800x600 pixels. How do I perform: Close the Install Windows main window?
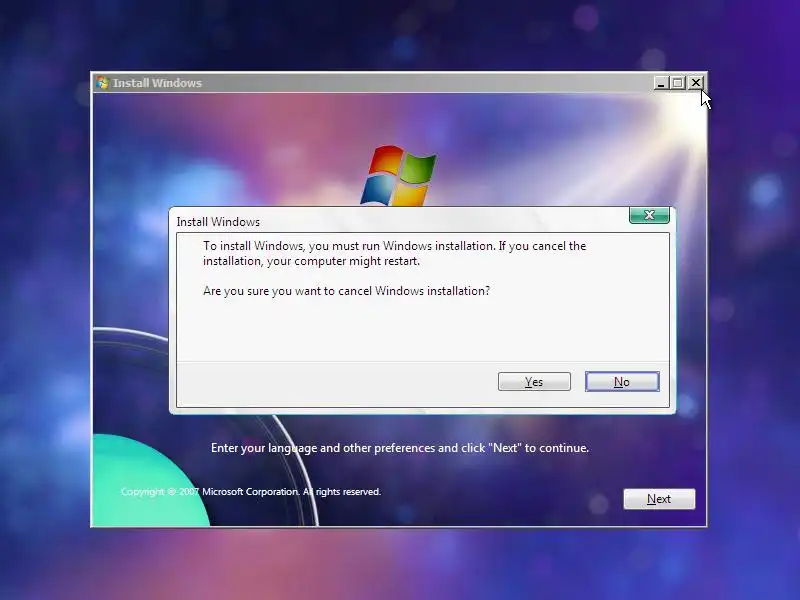(696, 83)
